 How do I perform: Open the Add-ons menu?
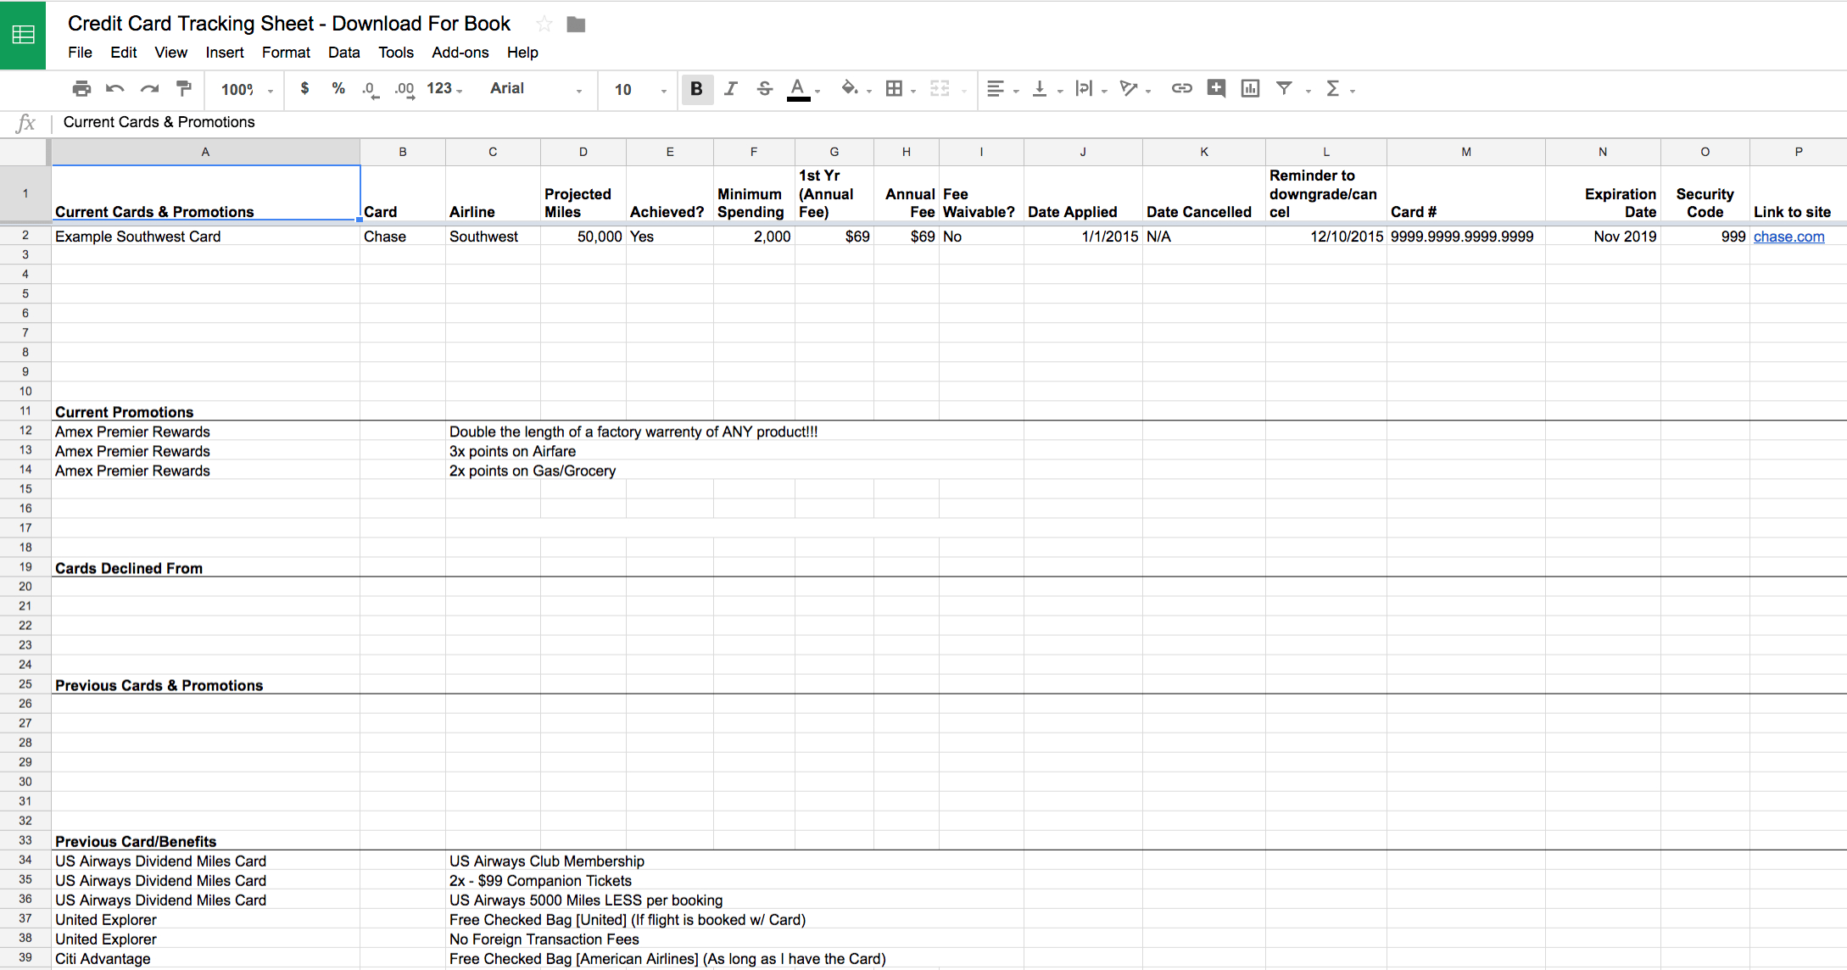coord(460,52)
